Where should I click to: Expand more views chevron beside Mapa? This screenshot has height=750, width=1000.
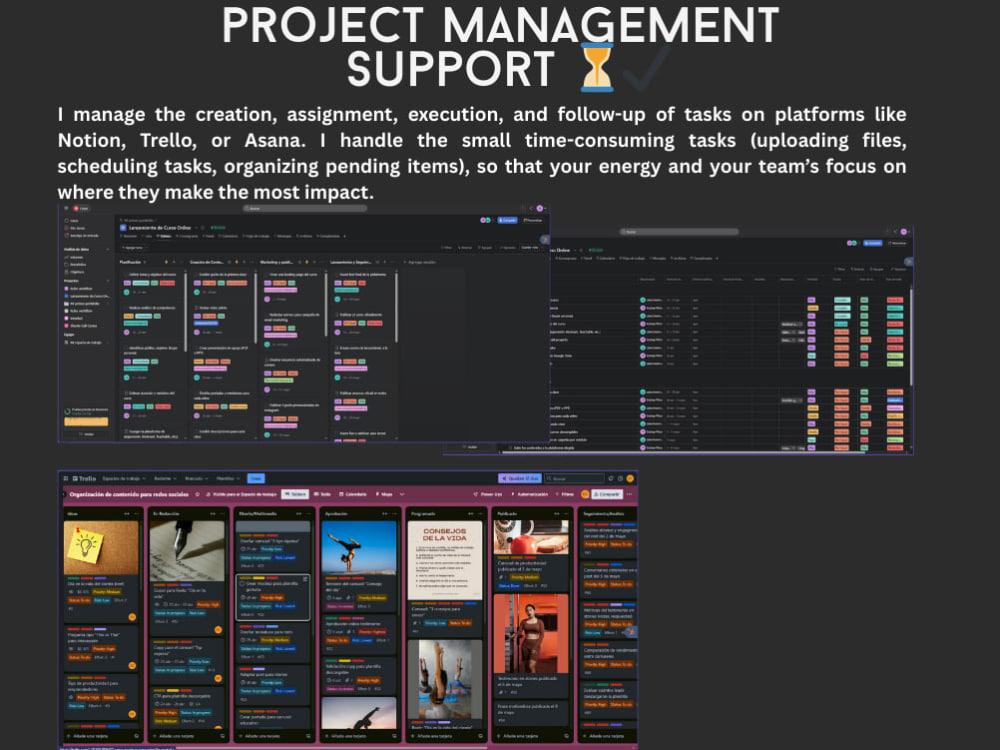point(402,494)
